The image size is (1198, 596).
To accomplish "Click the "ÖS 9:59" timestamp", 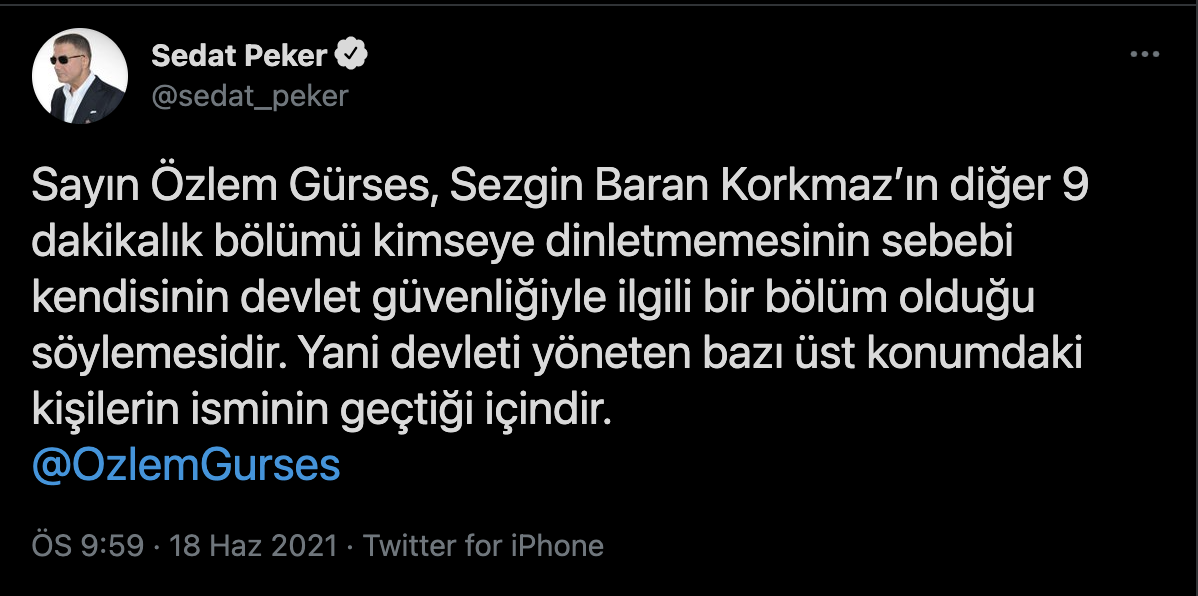I will 88,546.
